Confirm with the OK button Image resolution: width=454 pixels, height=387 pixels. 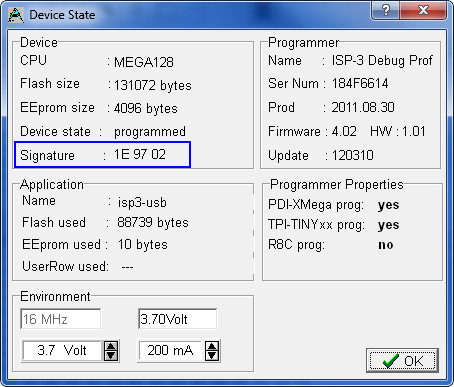coord(402,361)
